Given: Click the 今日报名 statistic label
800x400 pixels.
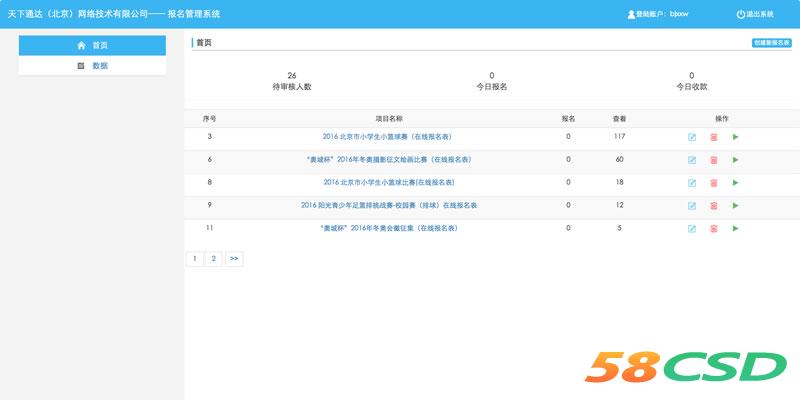Looking at the screenshot, I should (491, 87).
